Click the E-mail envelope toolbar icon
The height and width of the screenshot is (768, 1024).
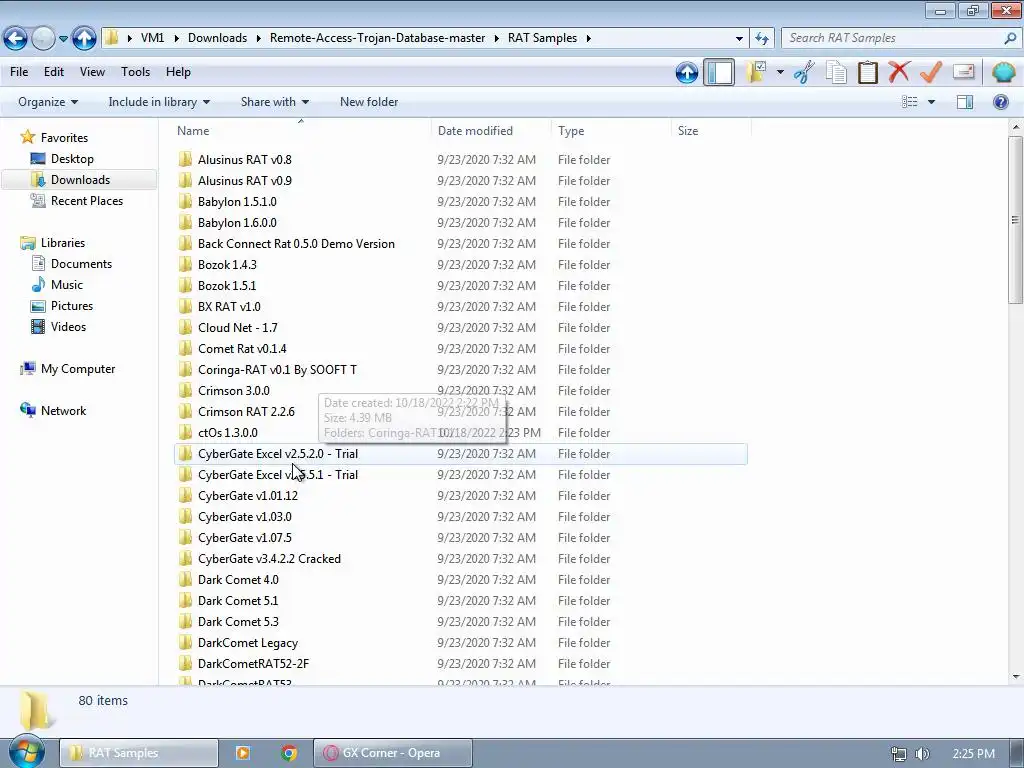click(x=963, y=71)
